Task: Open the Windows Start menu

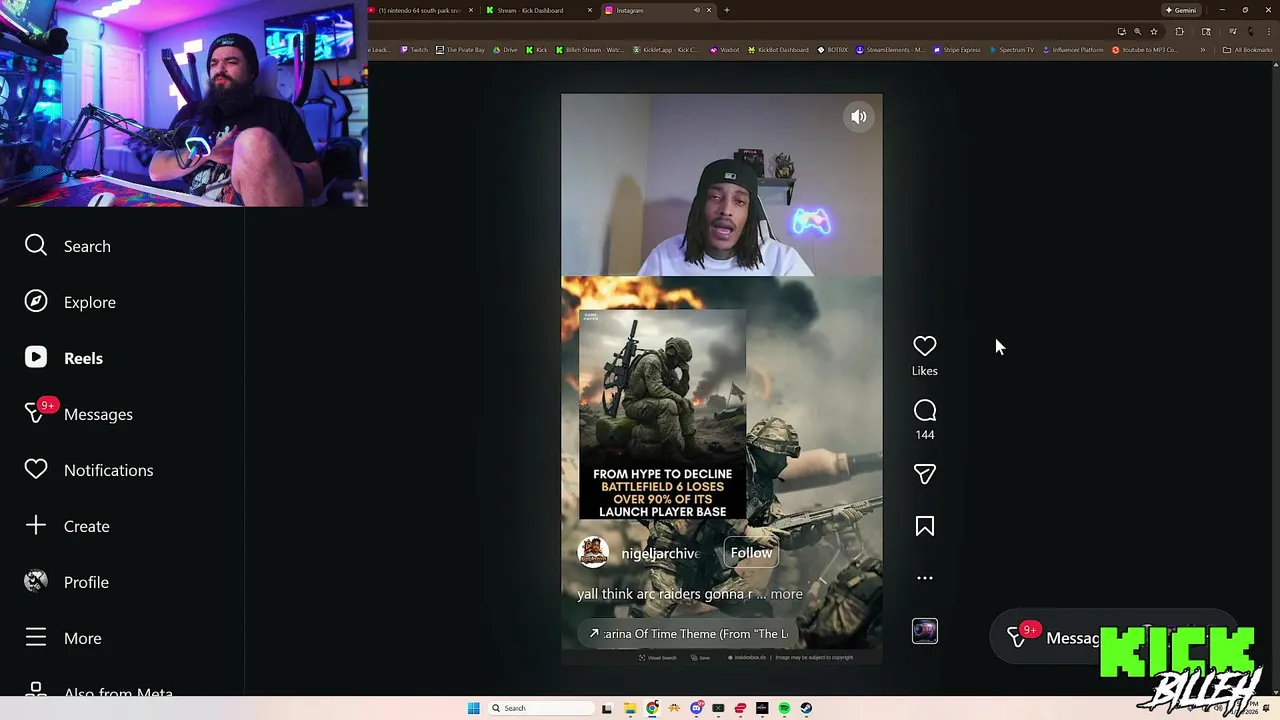Action: 473,708
